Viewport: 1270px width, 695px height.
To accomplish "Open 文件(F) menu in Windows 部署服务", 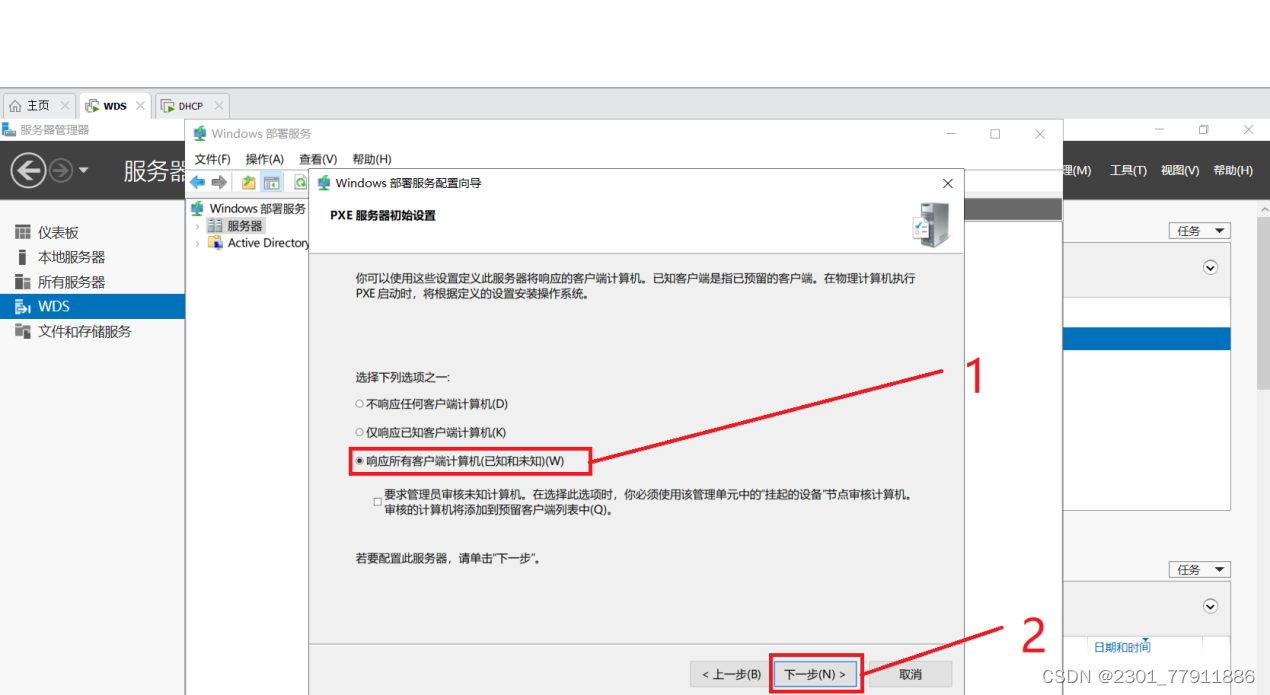I will 212,159.
